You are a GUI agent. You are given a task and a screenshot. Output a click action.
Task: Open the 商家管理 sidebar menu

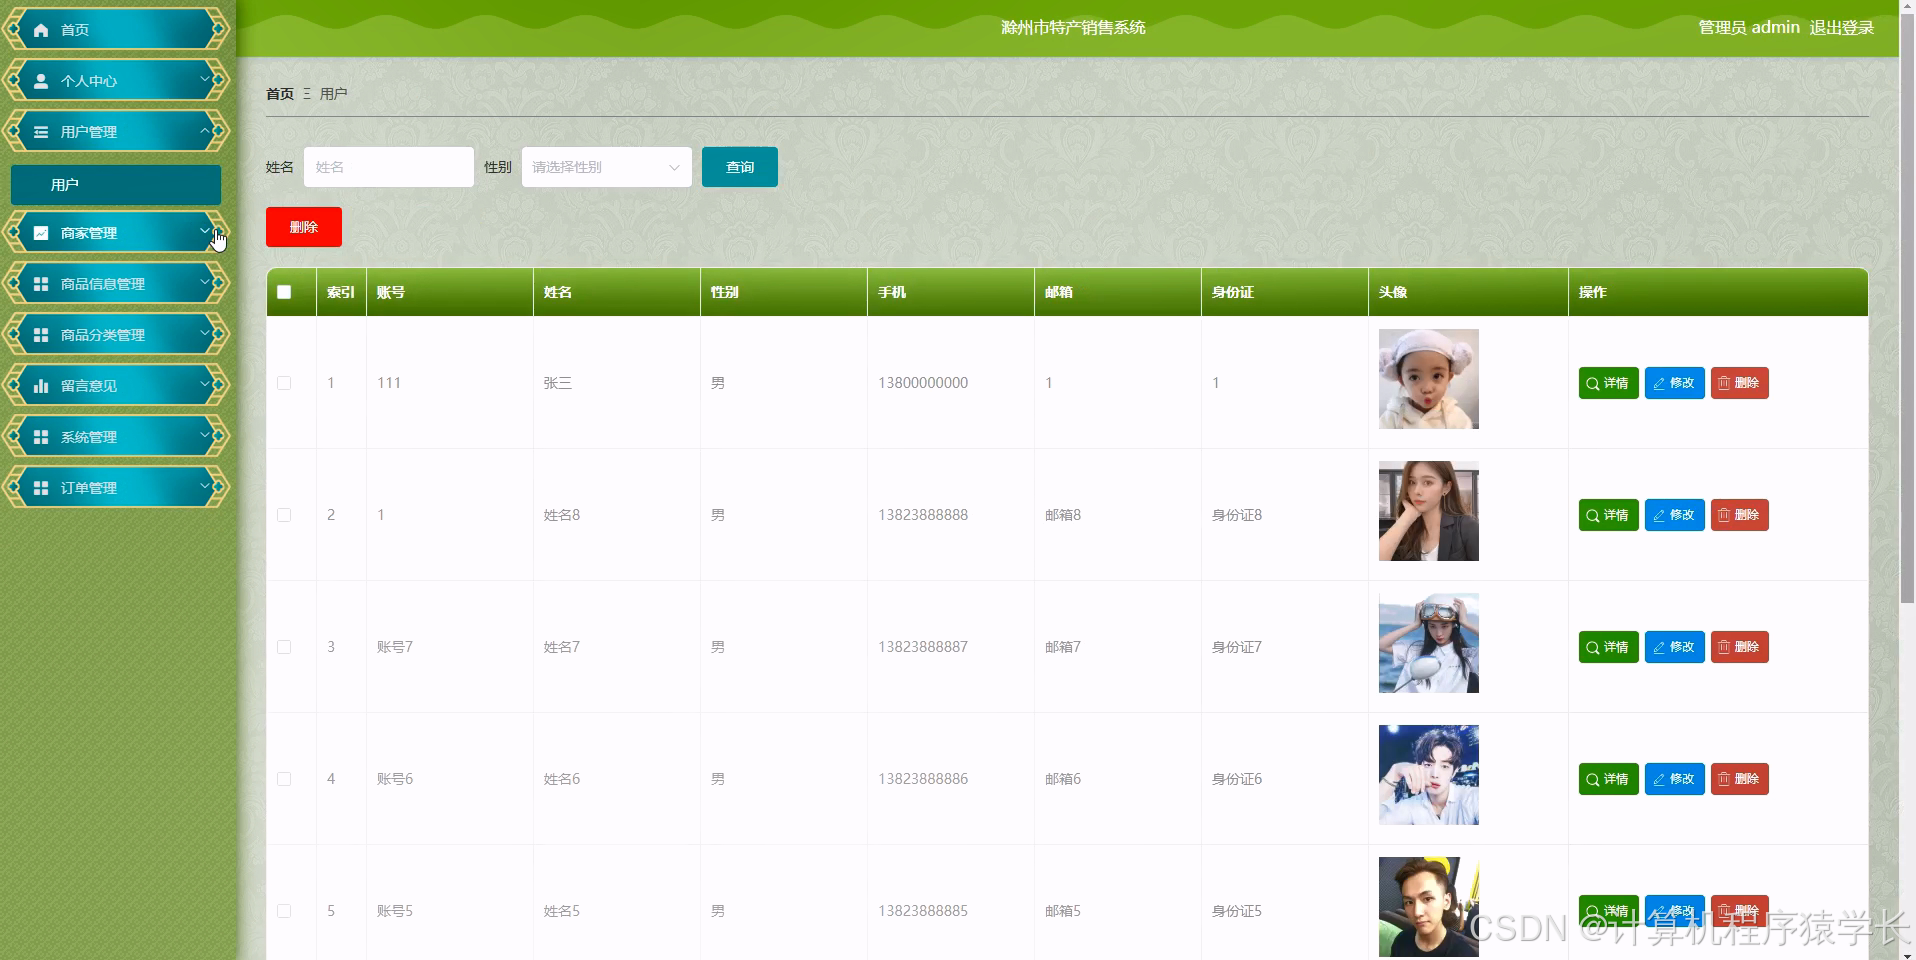pos(116,233)
